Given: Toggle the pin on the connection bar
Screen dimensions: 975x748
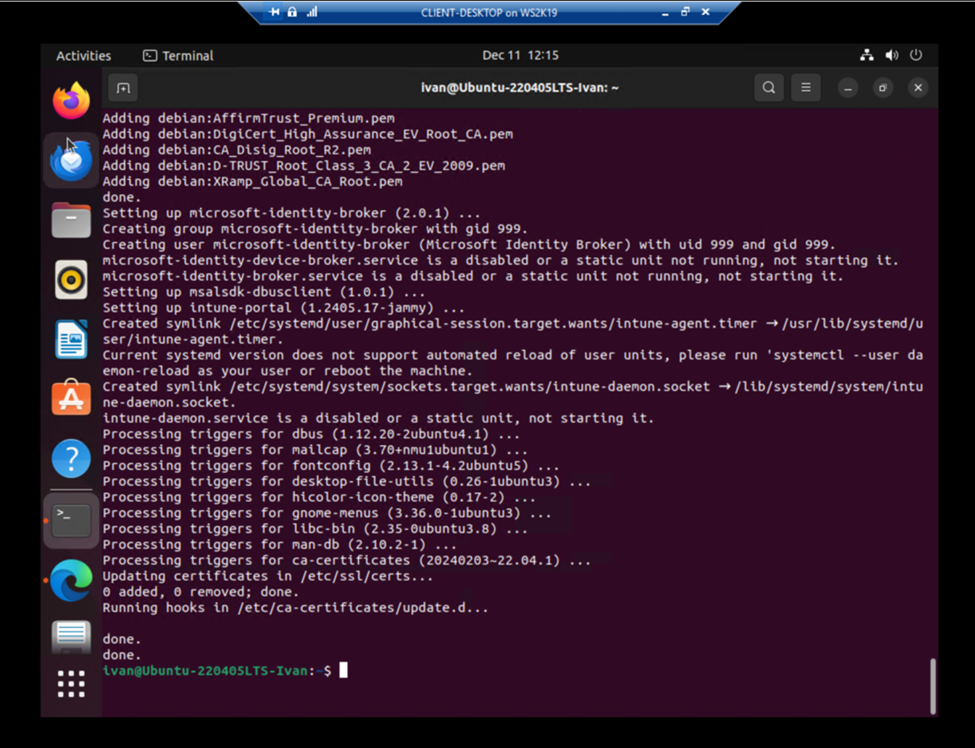Looking at the screenshot, I should [275, 12].
